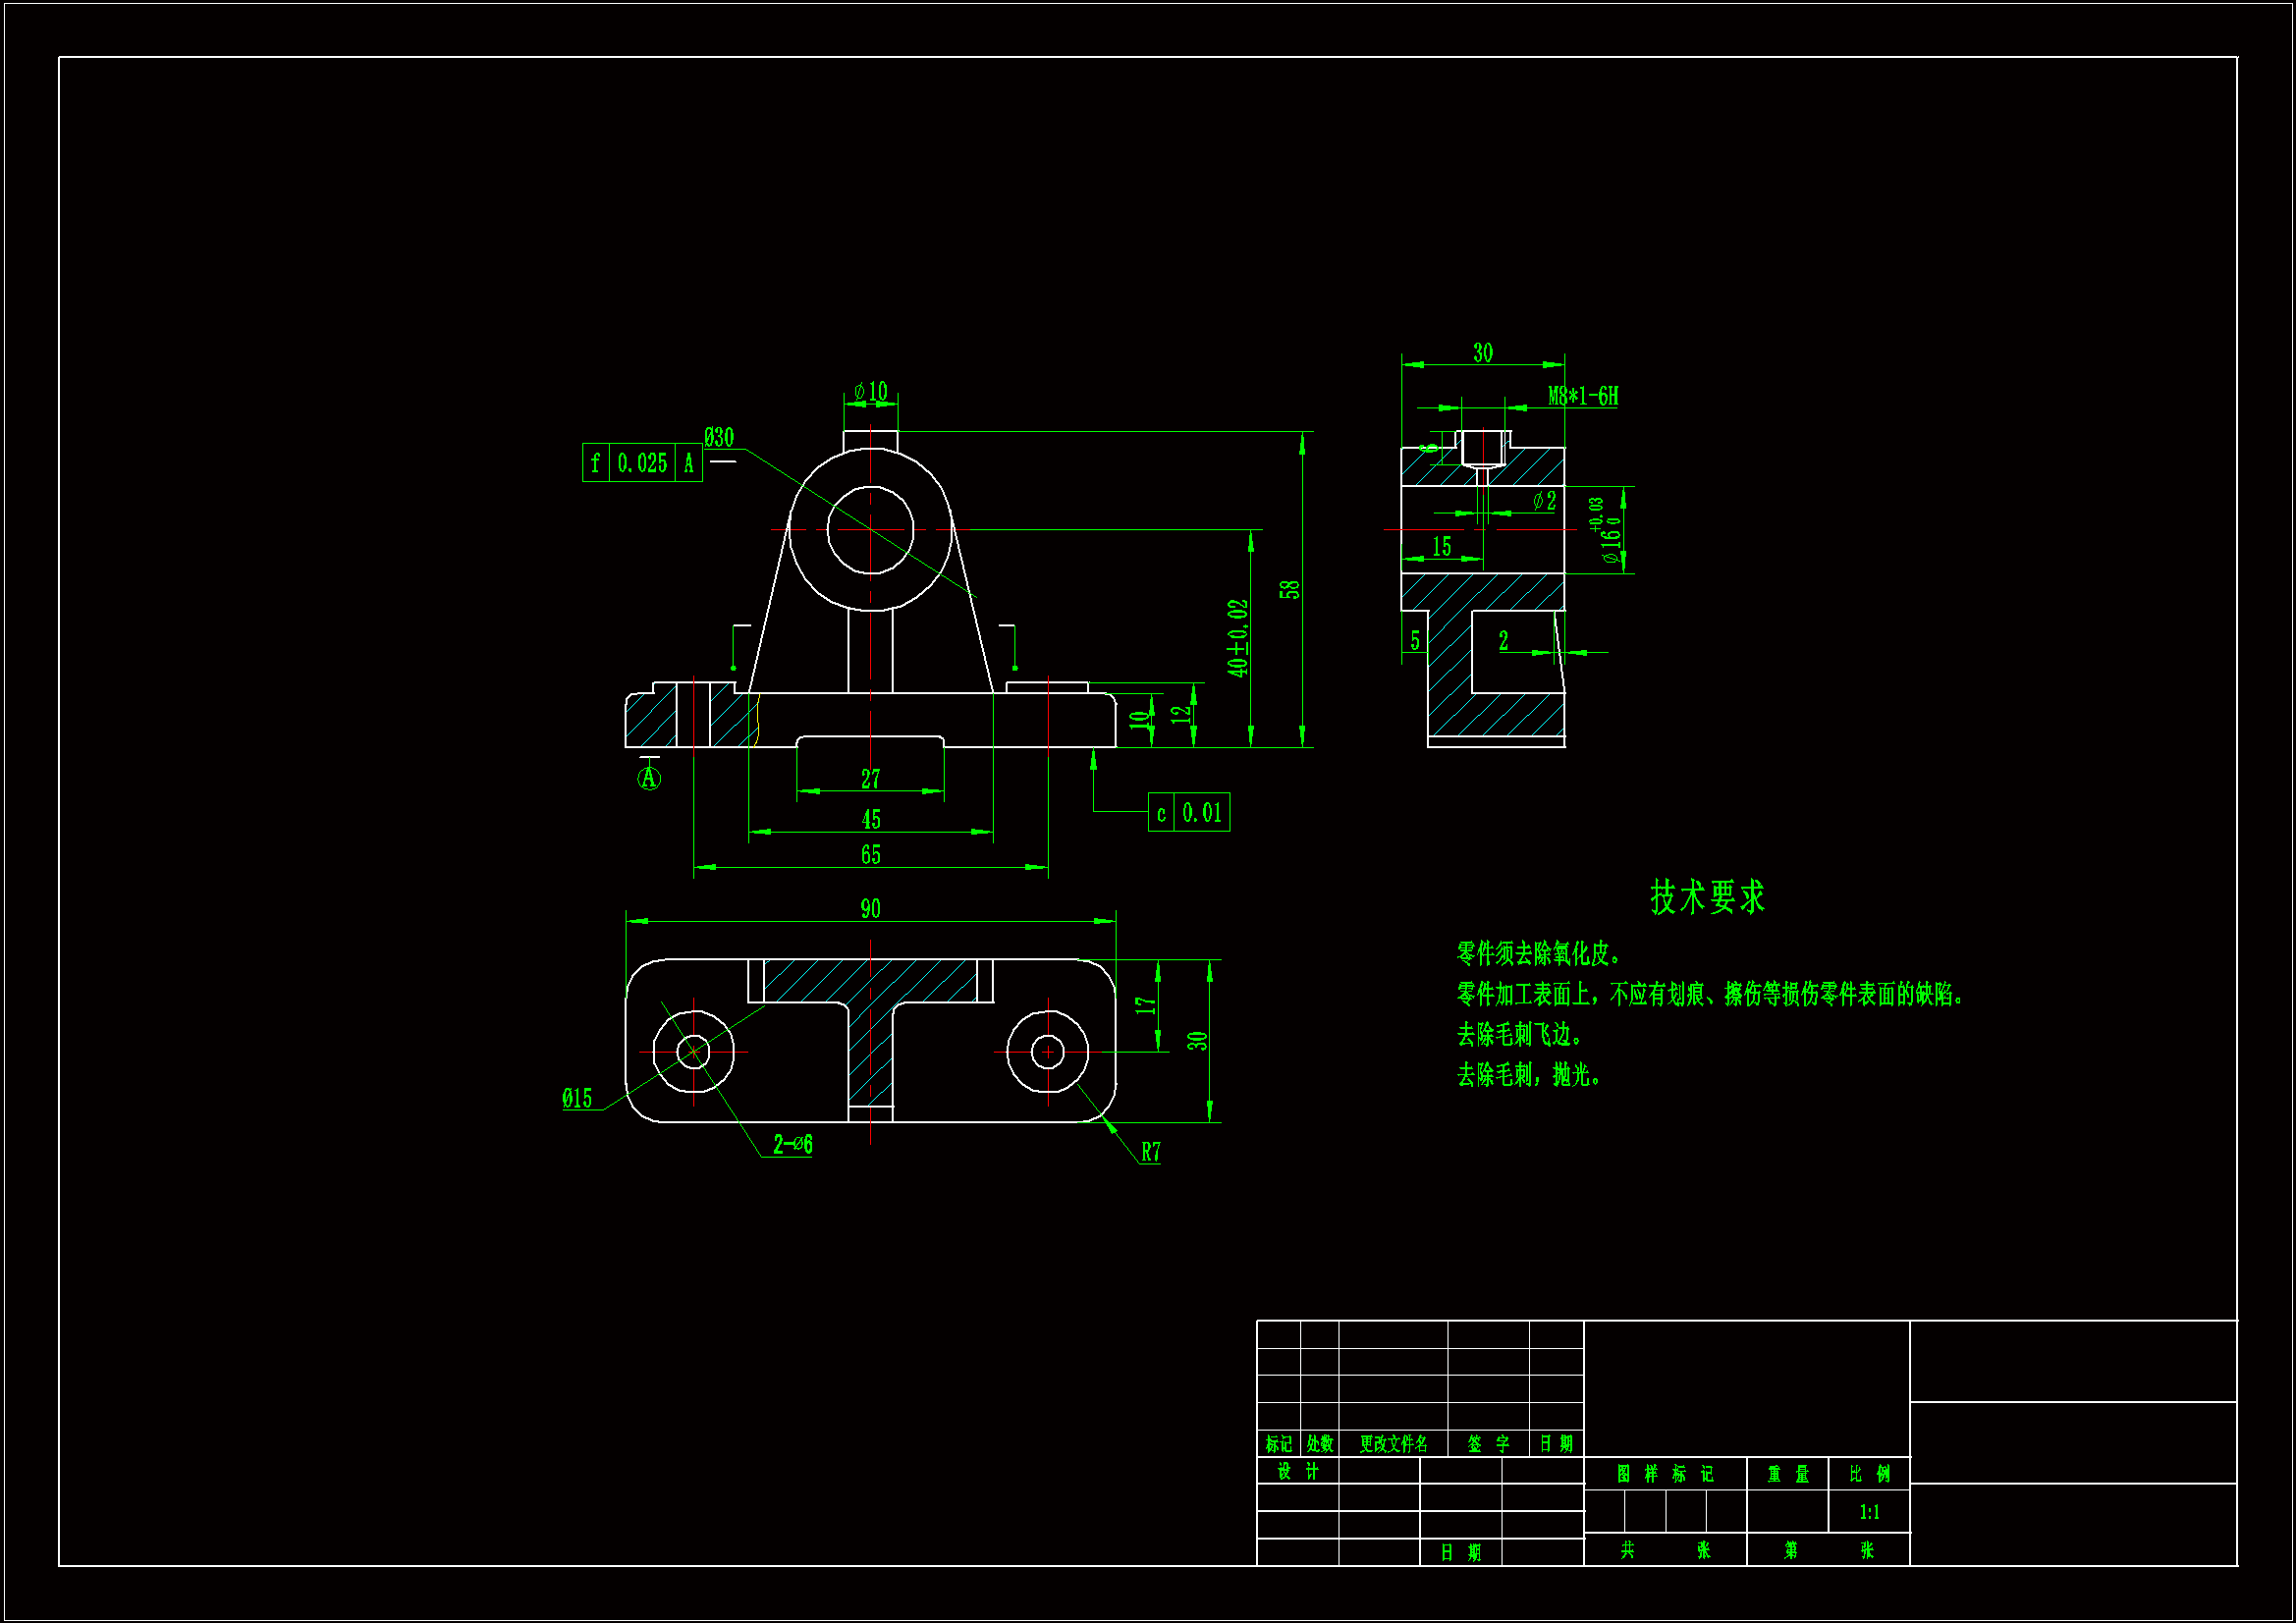Select the 27 slot width dimension

click(870, 778)
